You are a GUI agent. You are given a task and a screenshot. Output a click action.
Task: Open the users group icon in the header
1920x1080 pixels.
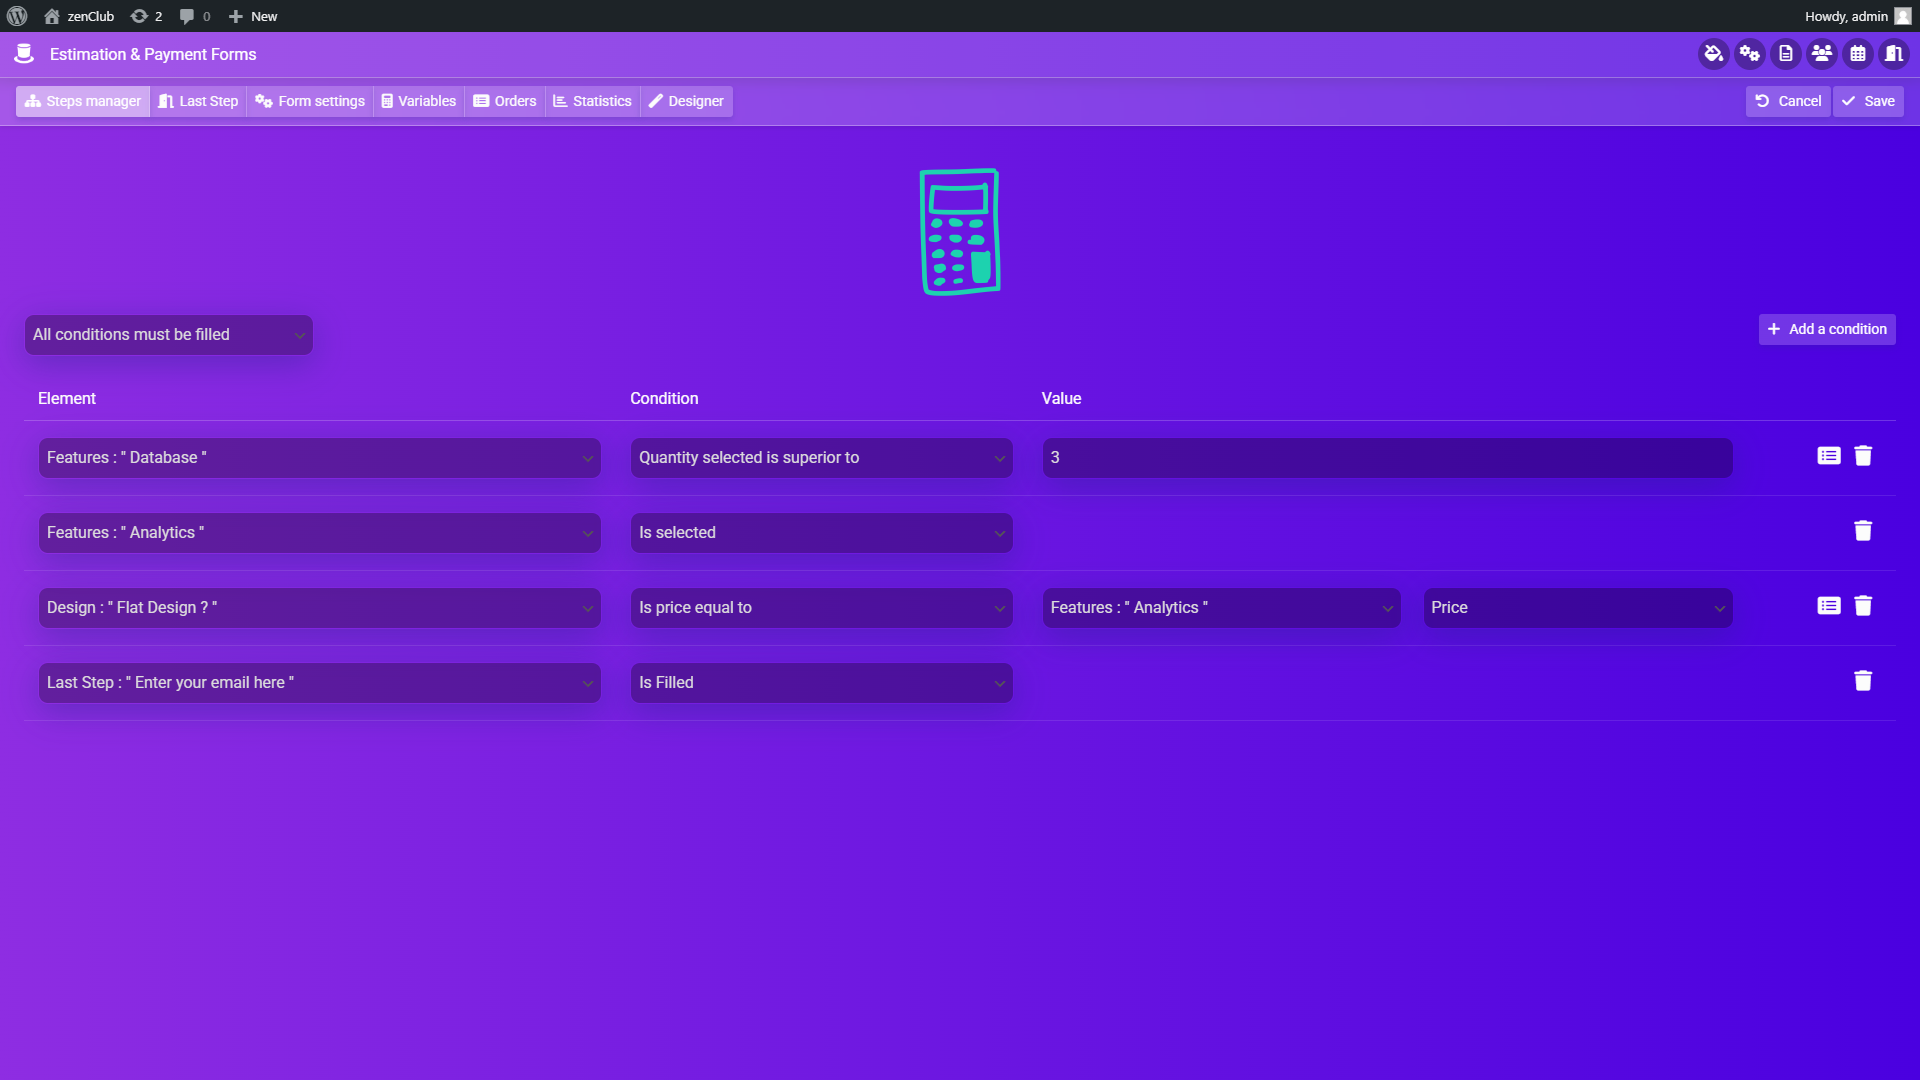(x=1822, y=54)
